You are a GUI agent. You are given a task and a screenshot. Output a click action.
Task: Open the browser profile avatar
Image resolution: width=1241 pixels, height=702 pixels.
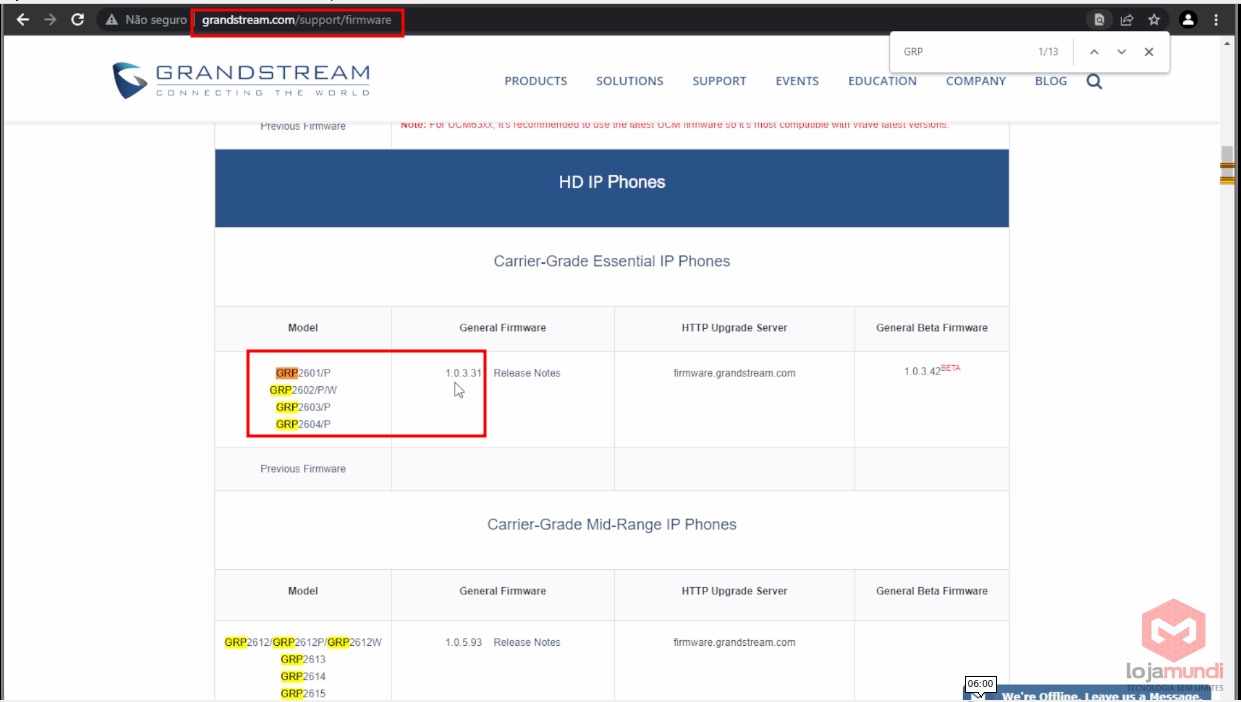[x=1188, y=20]
